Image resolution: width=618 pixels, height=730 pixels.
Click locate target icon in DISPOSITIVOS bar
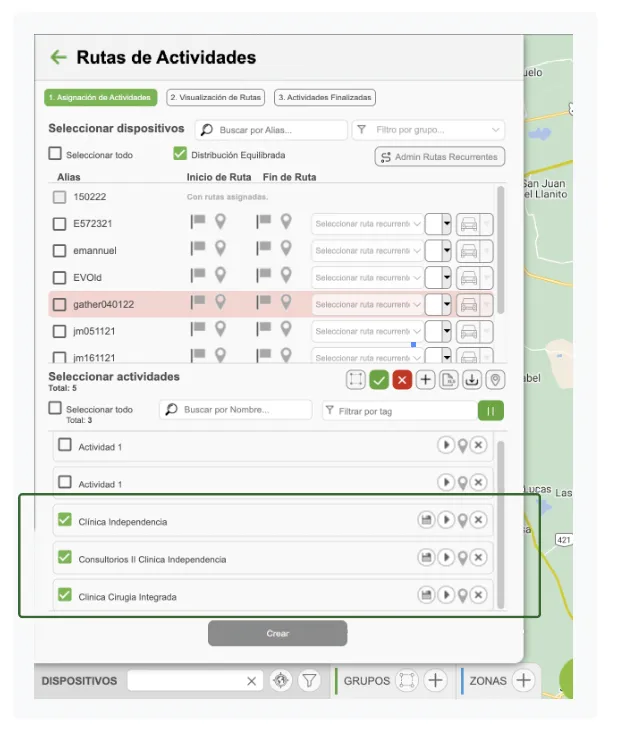coord(281,681)
